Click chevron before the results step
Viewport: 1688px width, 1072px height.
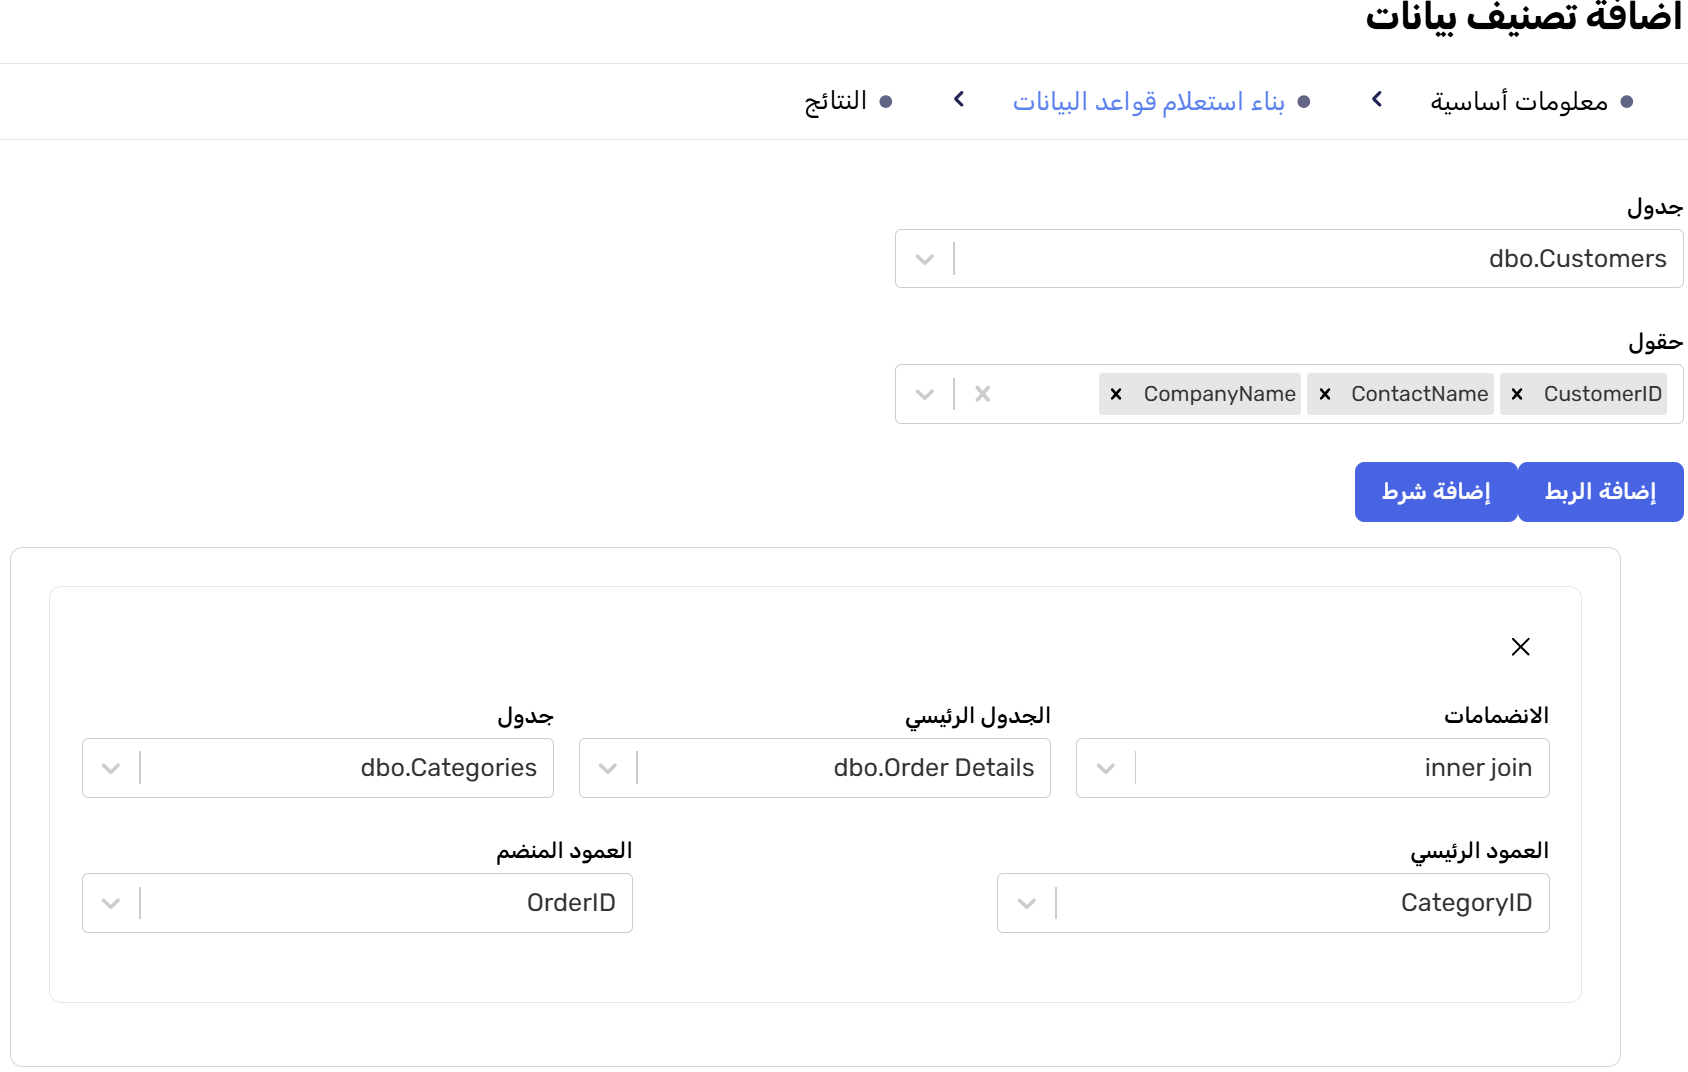point(959,100)
